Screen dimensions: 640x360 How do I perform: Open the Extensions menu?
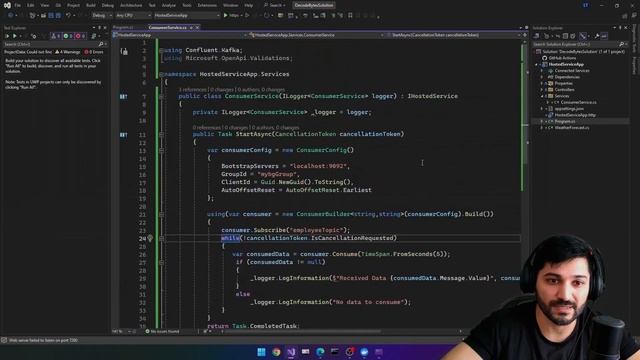(x=207, y=5)
